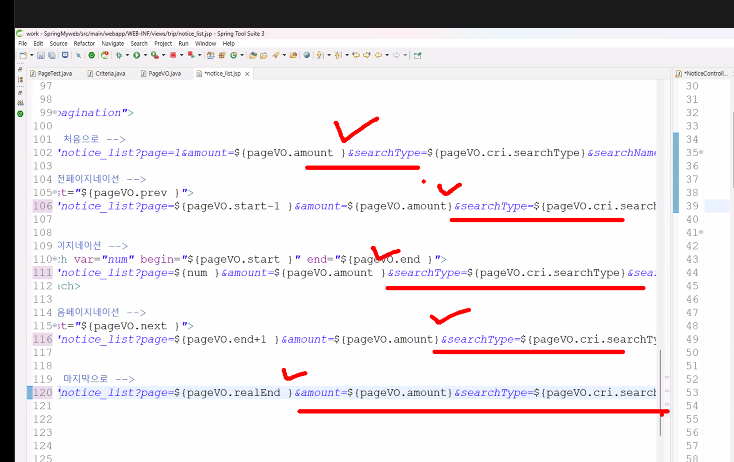Open the terminal/console toolbar icon

click(65, 55)
